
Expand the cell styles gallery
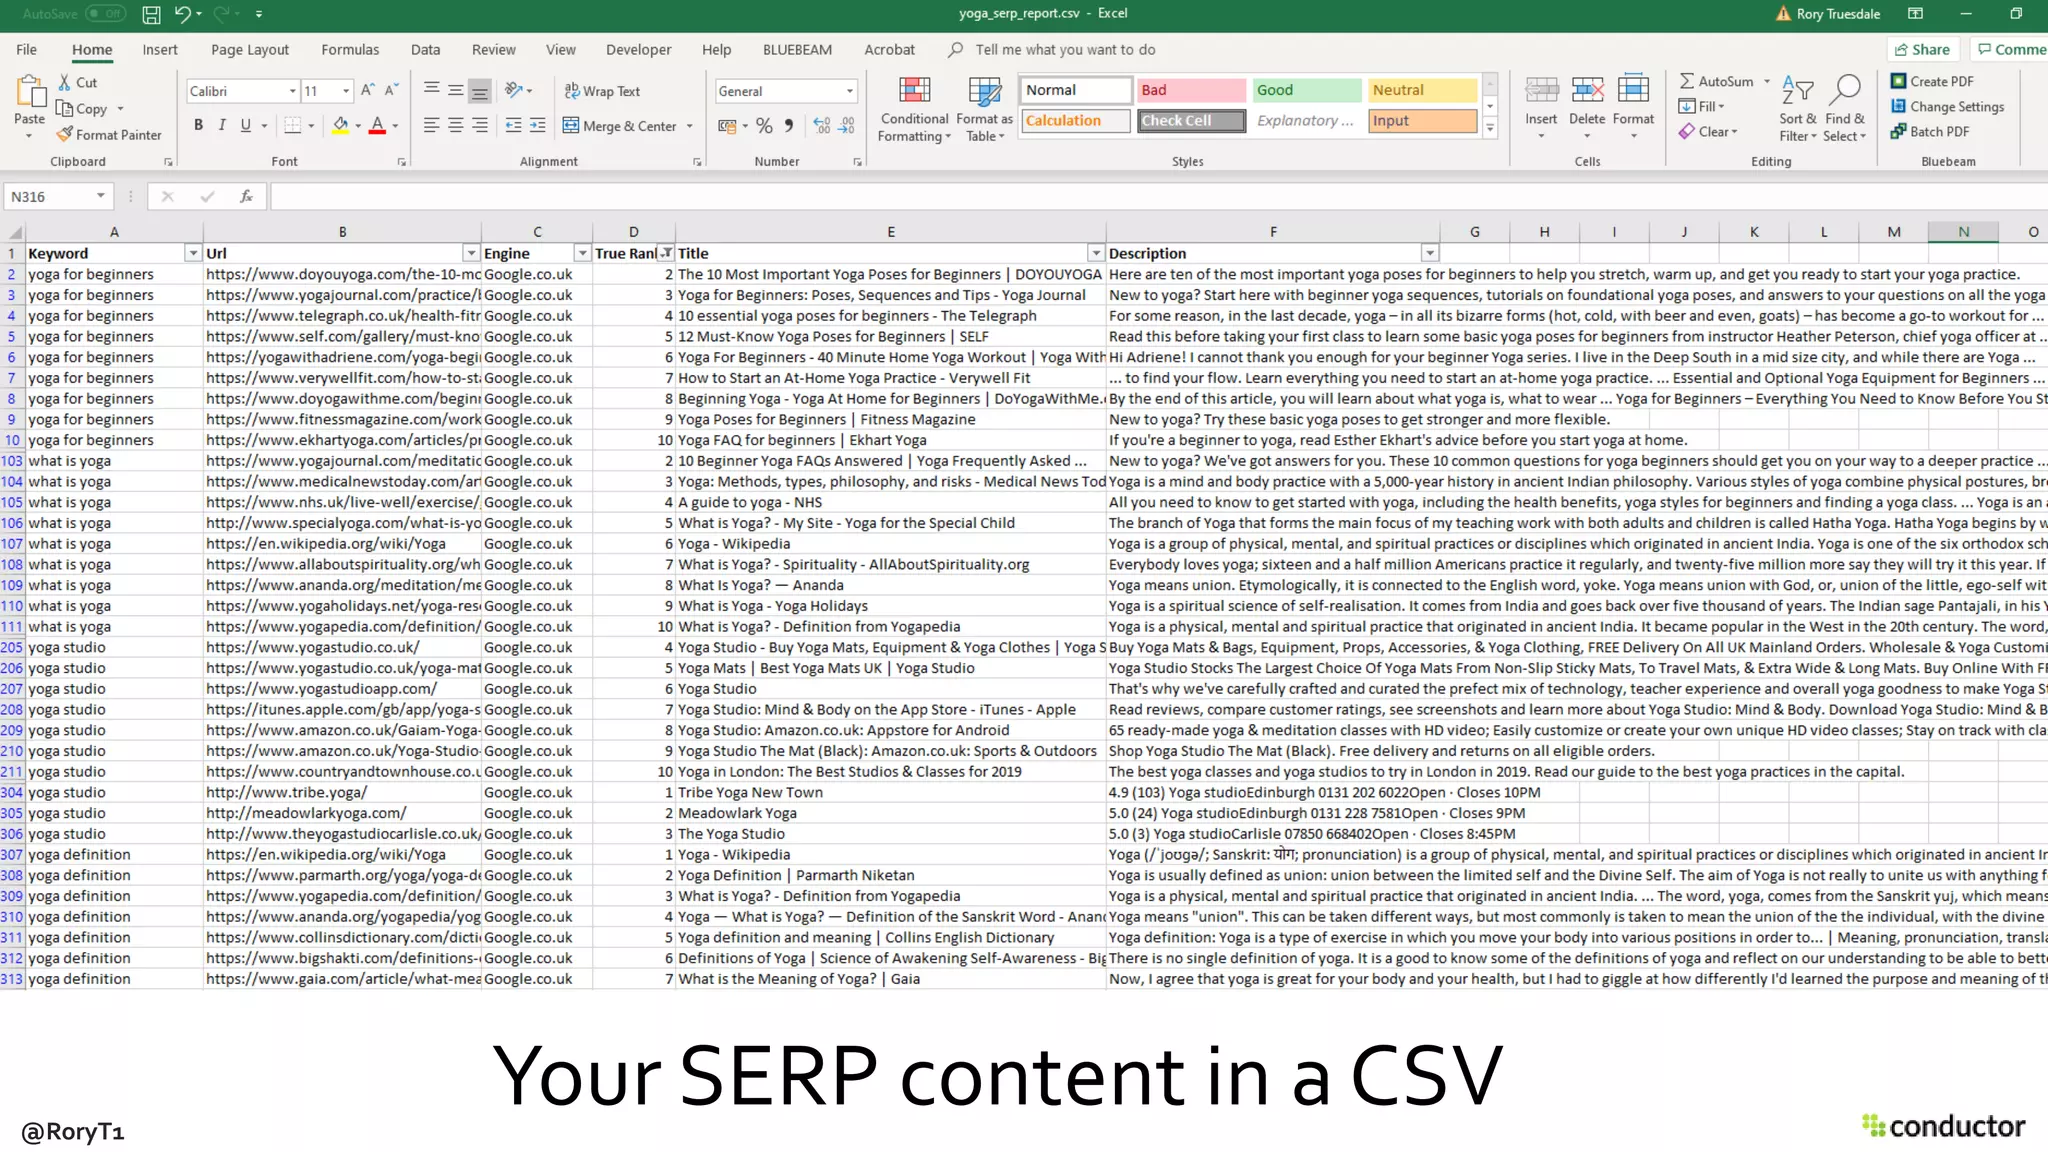point(1490,128)
